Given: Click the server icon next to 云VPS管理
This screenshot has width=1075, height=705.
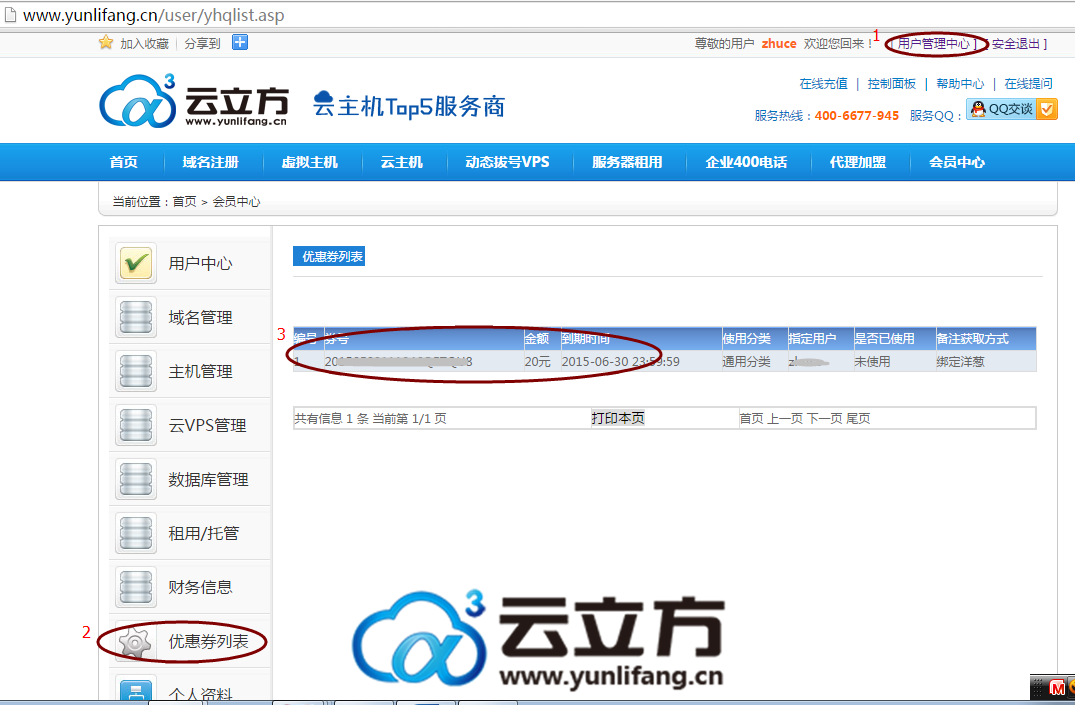Looking at the screenshot, I should 136,425.
